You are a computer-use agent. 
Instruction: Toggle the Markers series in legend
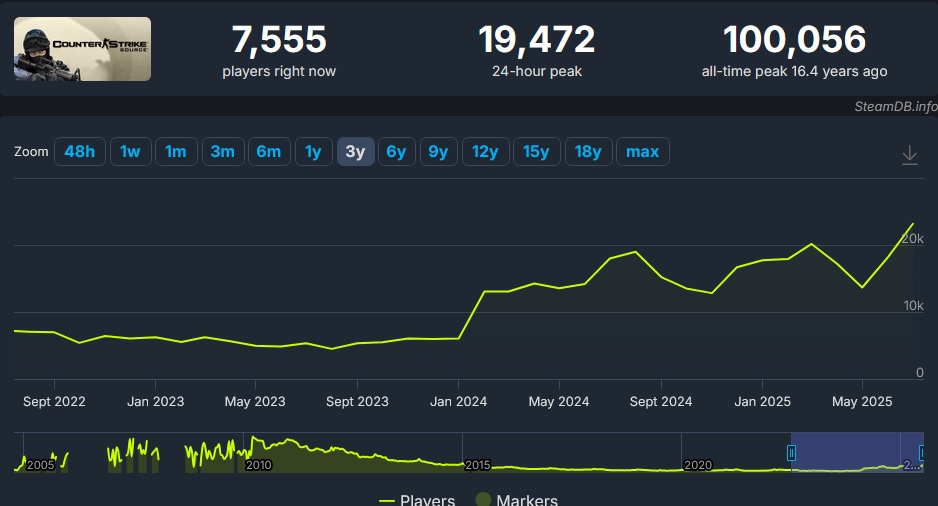pos(517,499)
